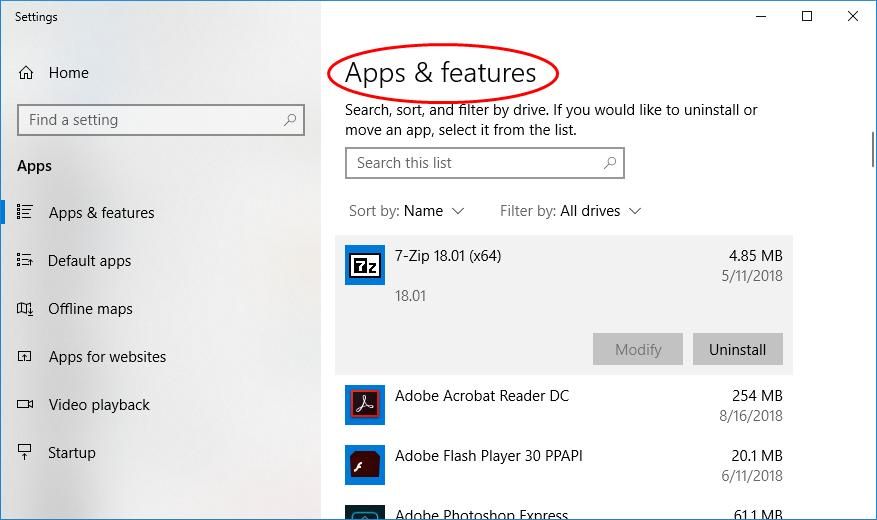Uninstall 7-Zip 18.01 (x64)

click(737, 349)
